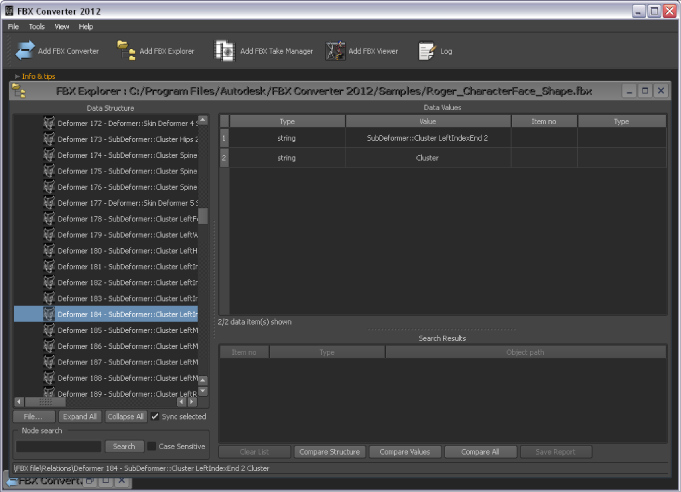Click the icon beside Deformer 179

pos(49,234)
